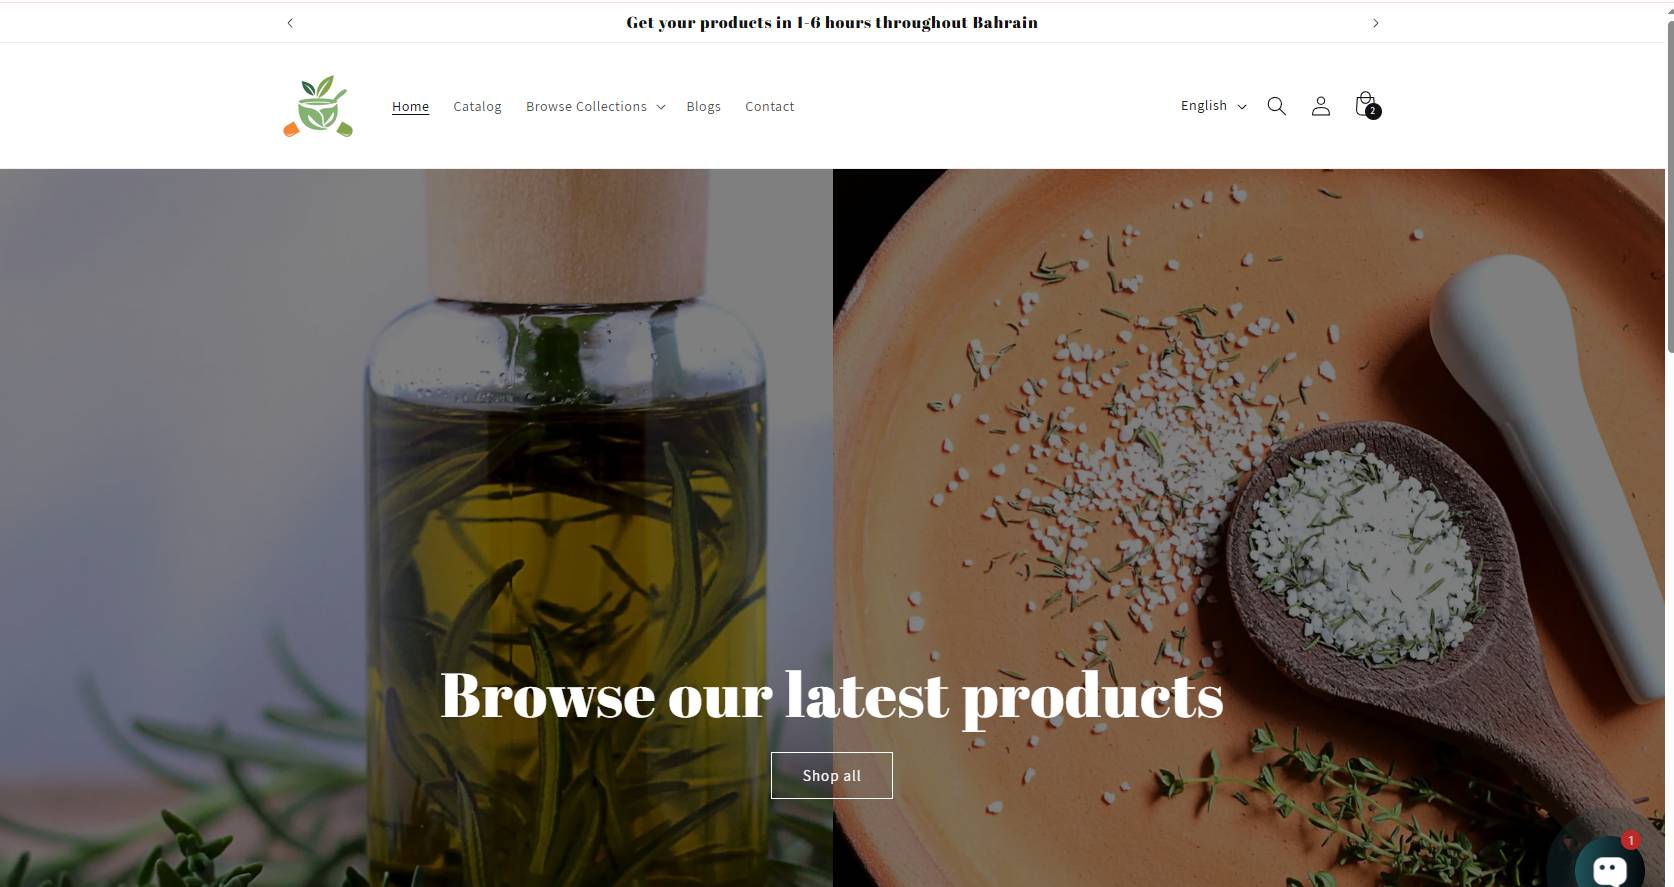1674x887 pixels.
Task: Show next announcement with right arrow
Action: click(x=1375, y=23)
